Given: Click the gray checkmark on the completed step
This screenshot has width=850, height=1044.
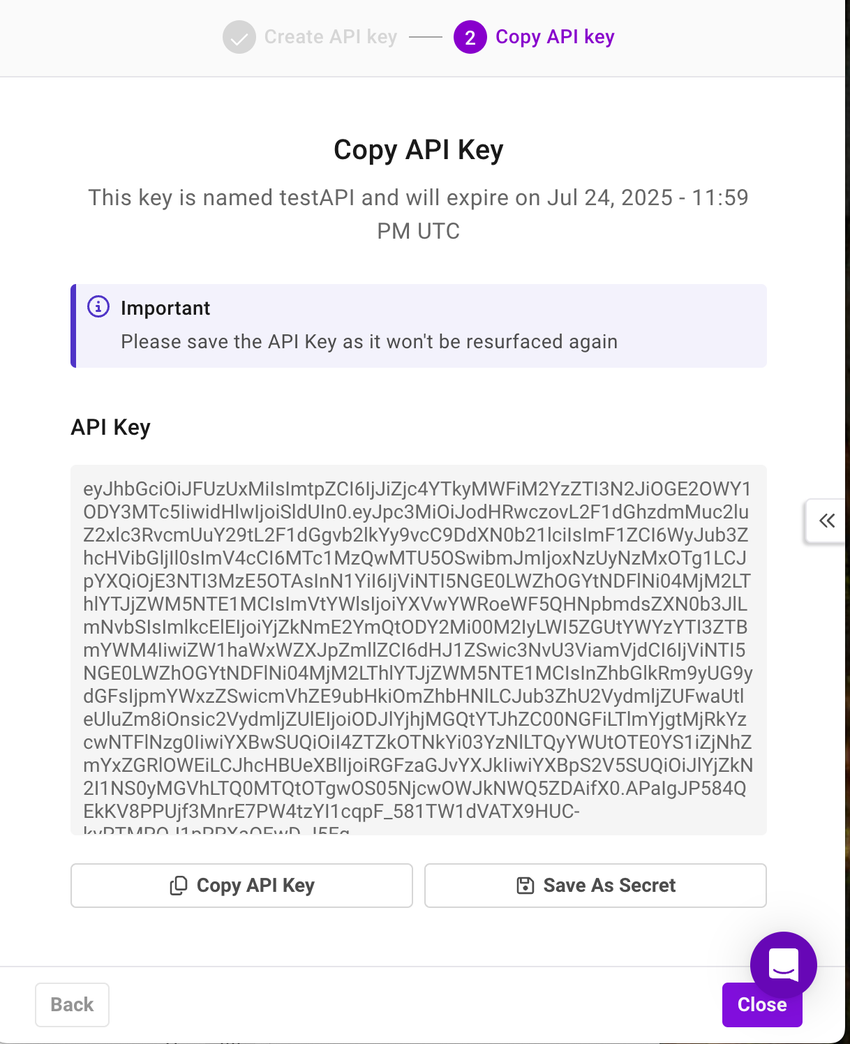Looking at the screenshot, I should [x=237, y=36].
